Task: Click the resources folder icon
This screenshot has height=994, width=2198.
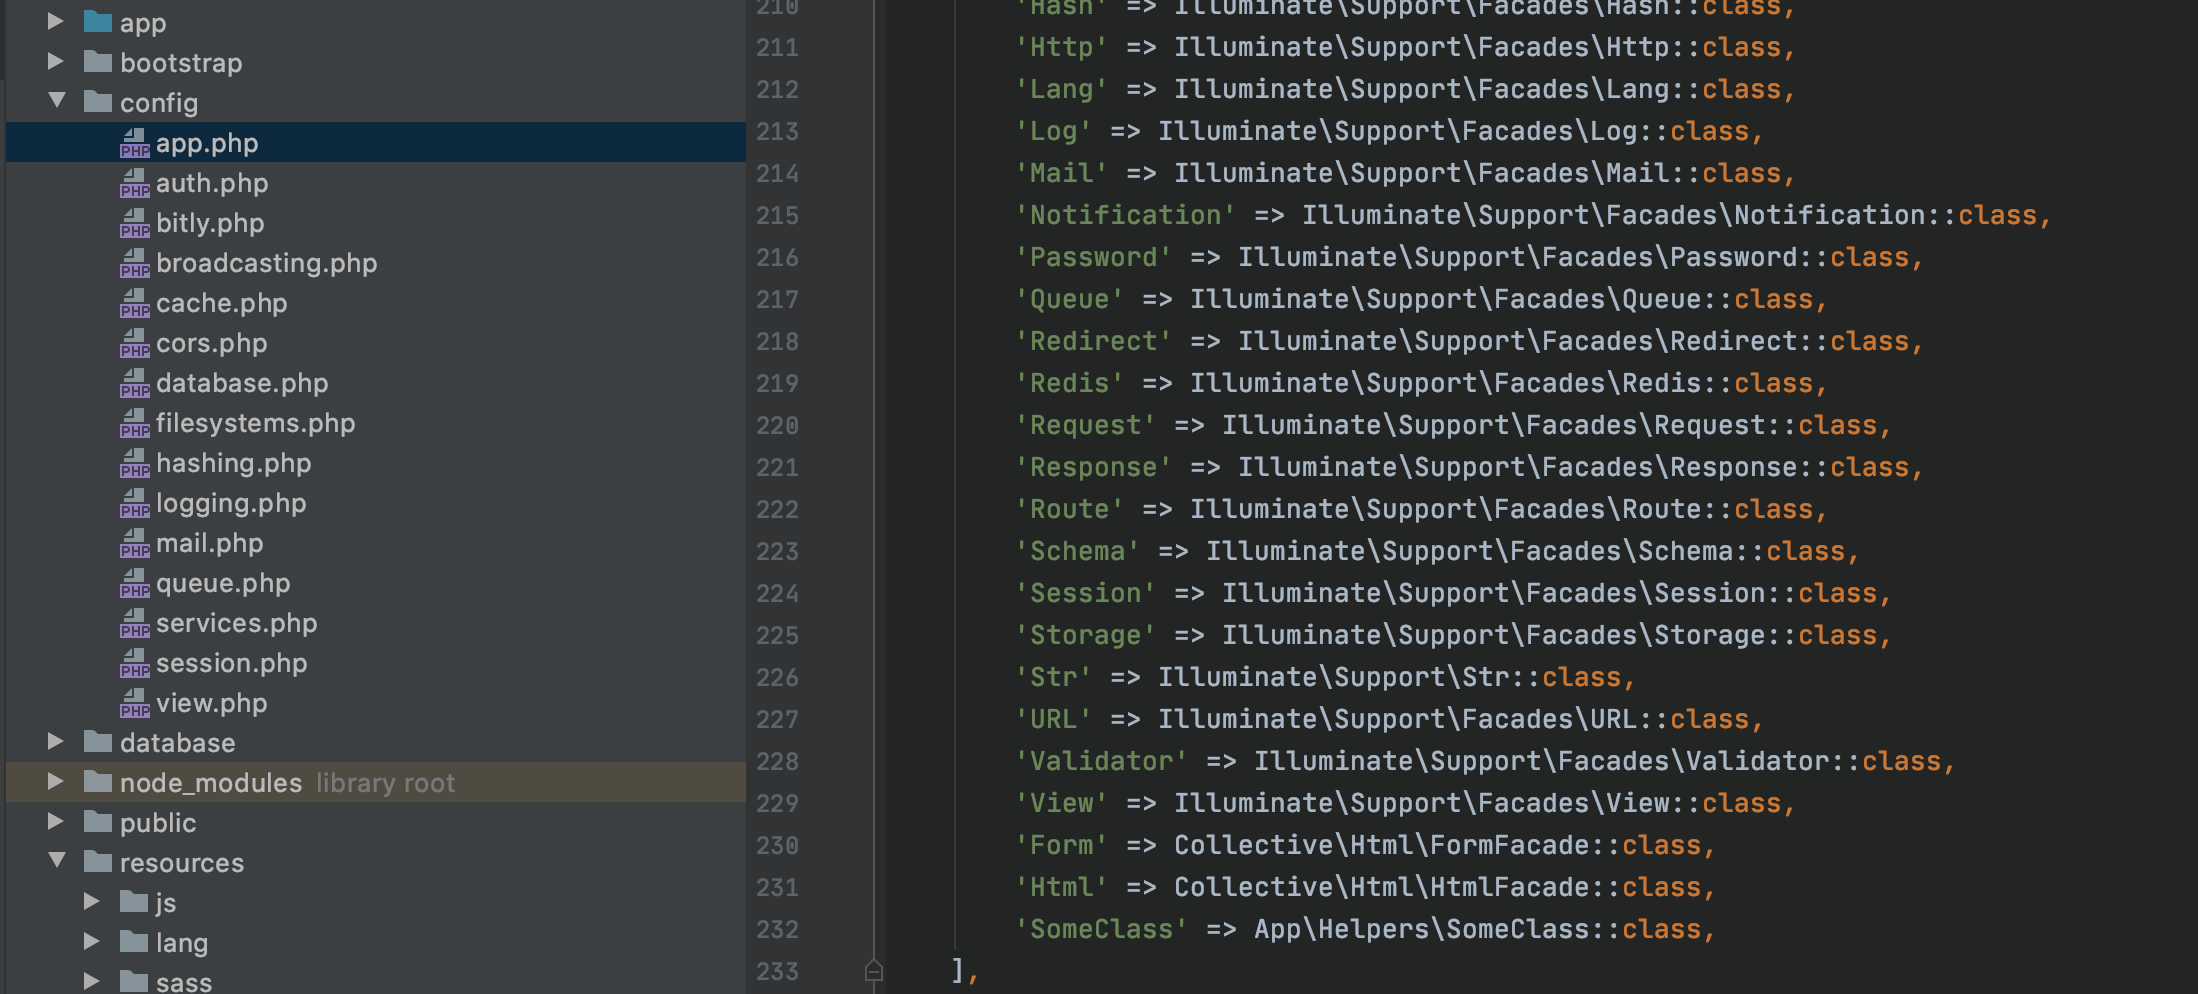Action: (97, 862)
